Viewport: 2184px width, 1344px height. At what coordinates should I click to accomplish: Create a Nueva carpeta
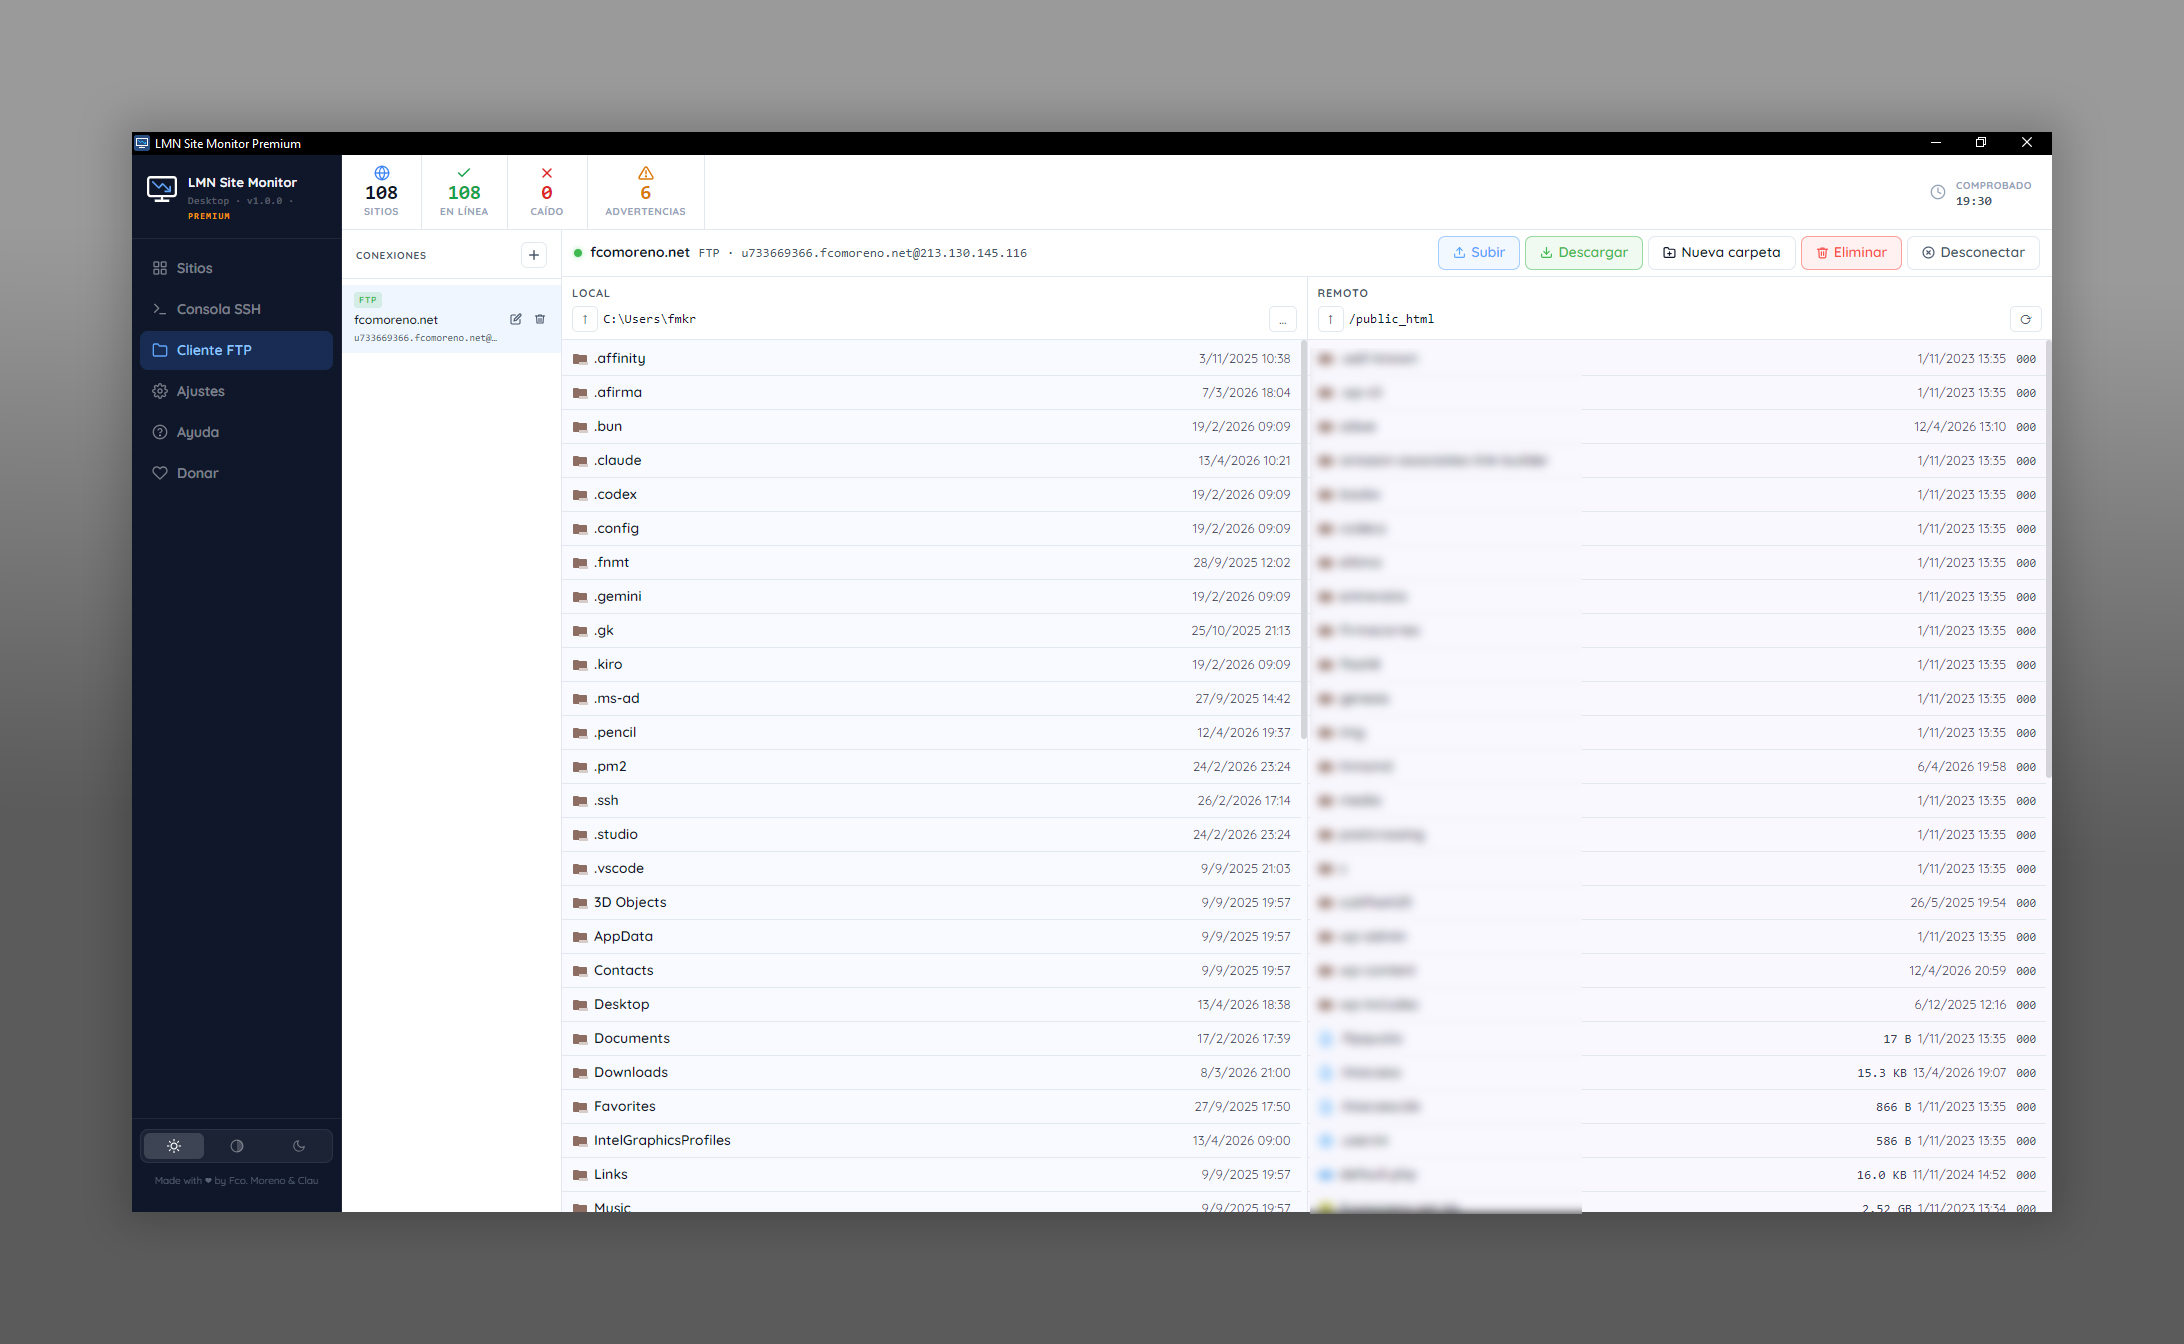point(1721,253)
